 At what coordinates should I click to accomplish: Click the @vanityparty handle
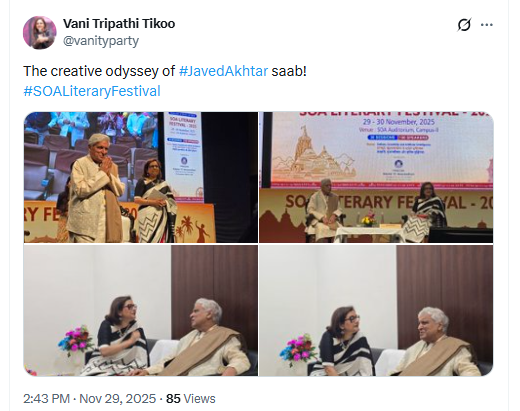tap(101, 41)
